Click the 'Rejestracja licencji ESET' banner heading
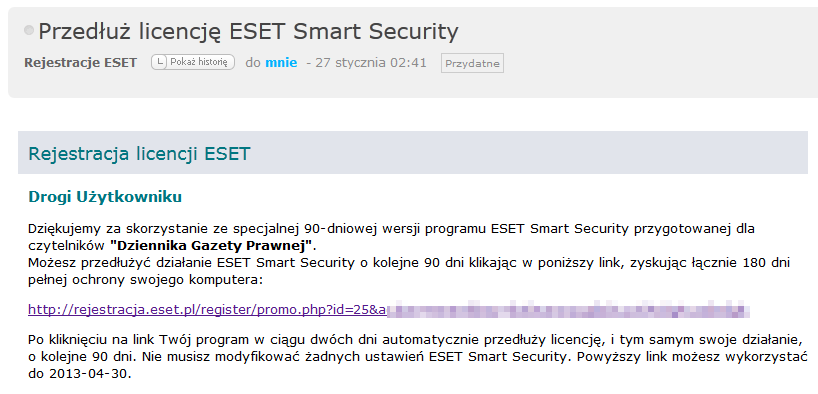 [x=139, y=154]
